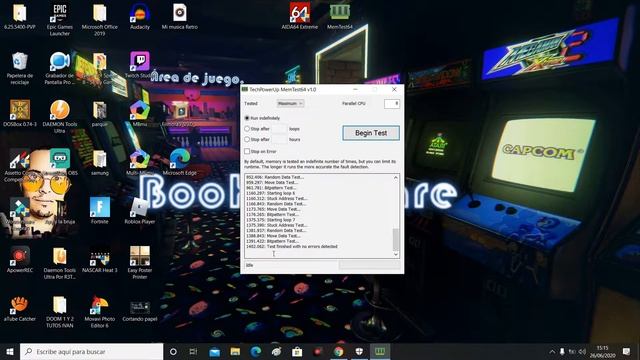Click the log scrollbar down arrow
The height and width of the screenshot is (360, 640).
point(396,254)
